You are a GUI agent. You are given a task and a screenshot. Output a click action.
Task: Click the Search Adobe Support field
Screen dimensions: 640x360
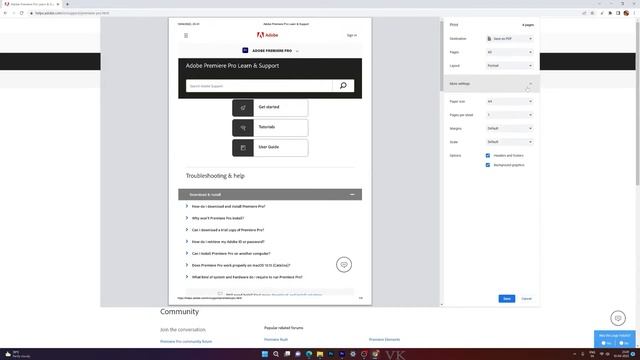(259, 86)
